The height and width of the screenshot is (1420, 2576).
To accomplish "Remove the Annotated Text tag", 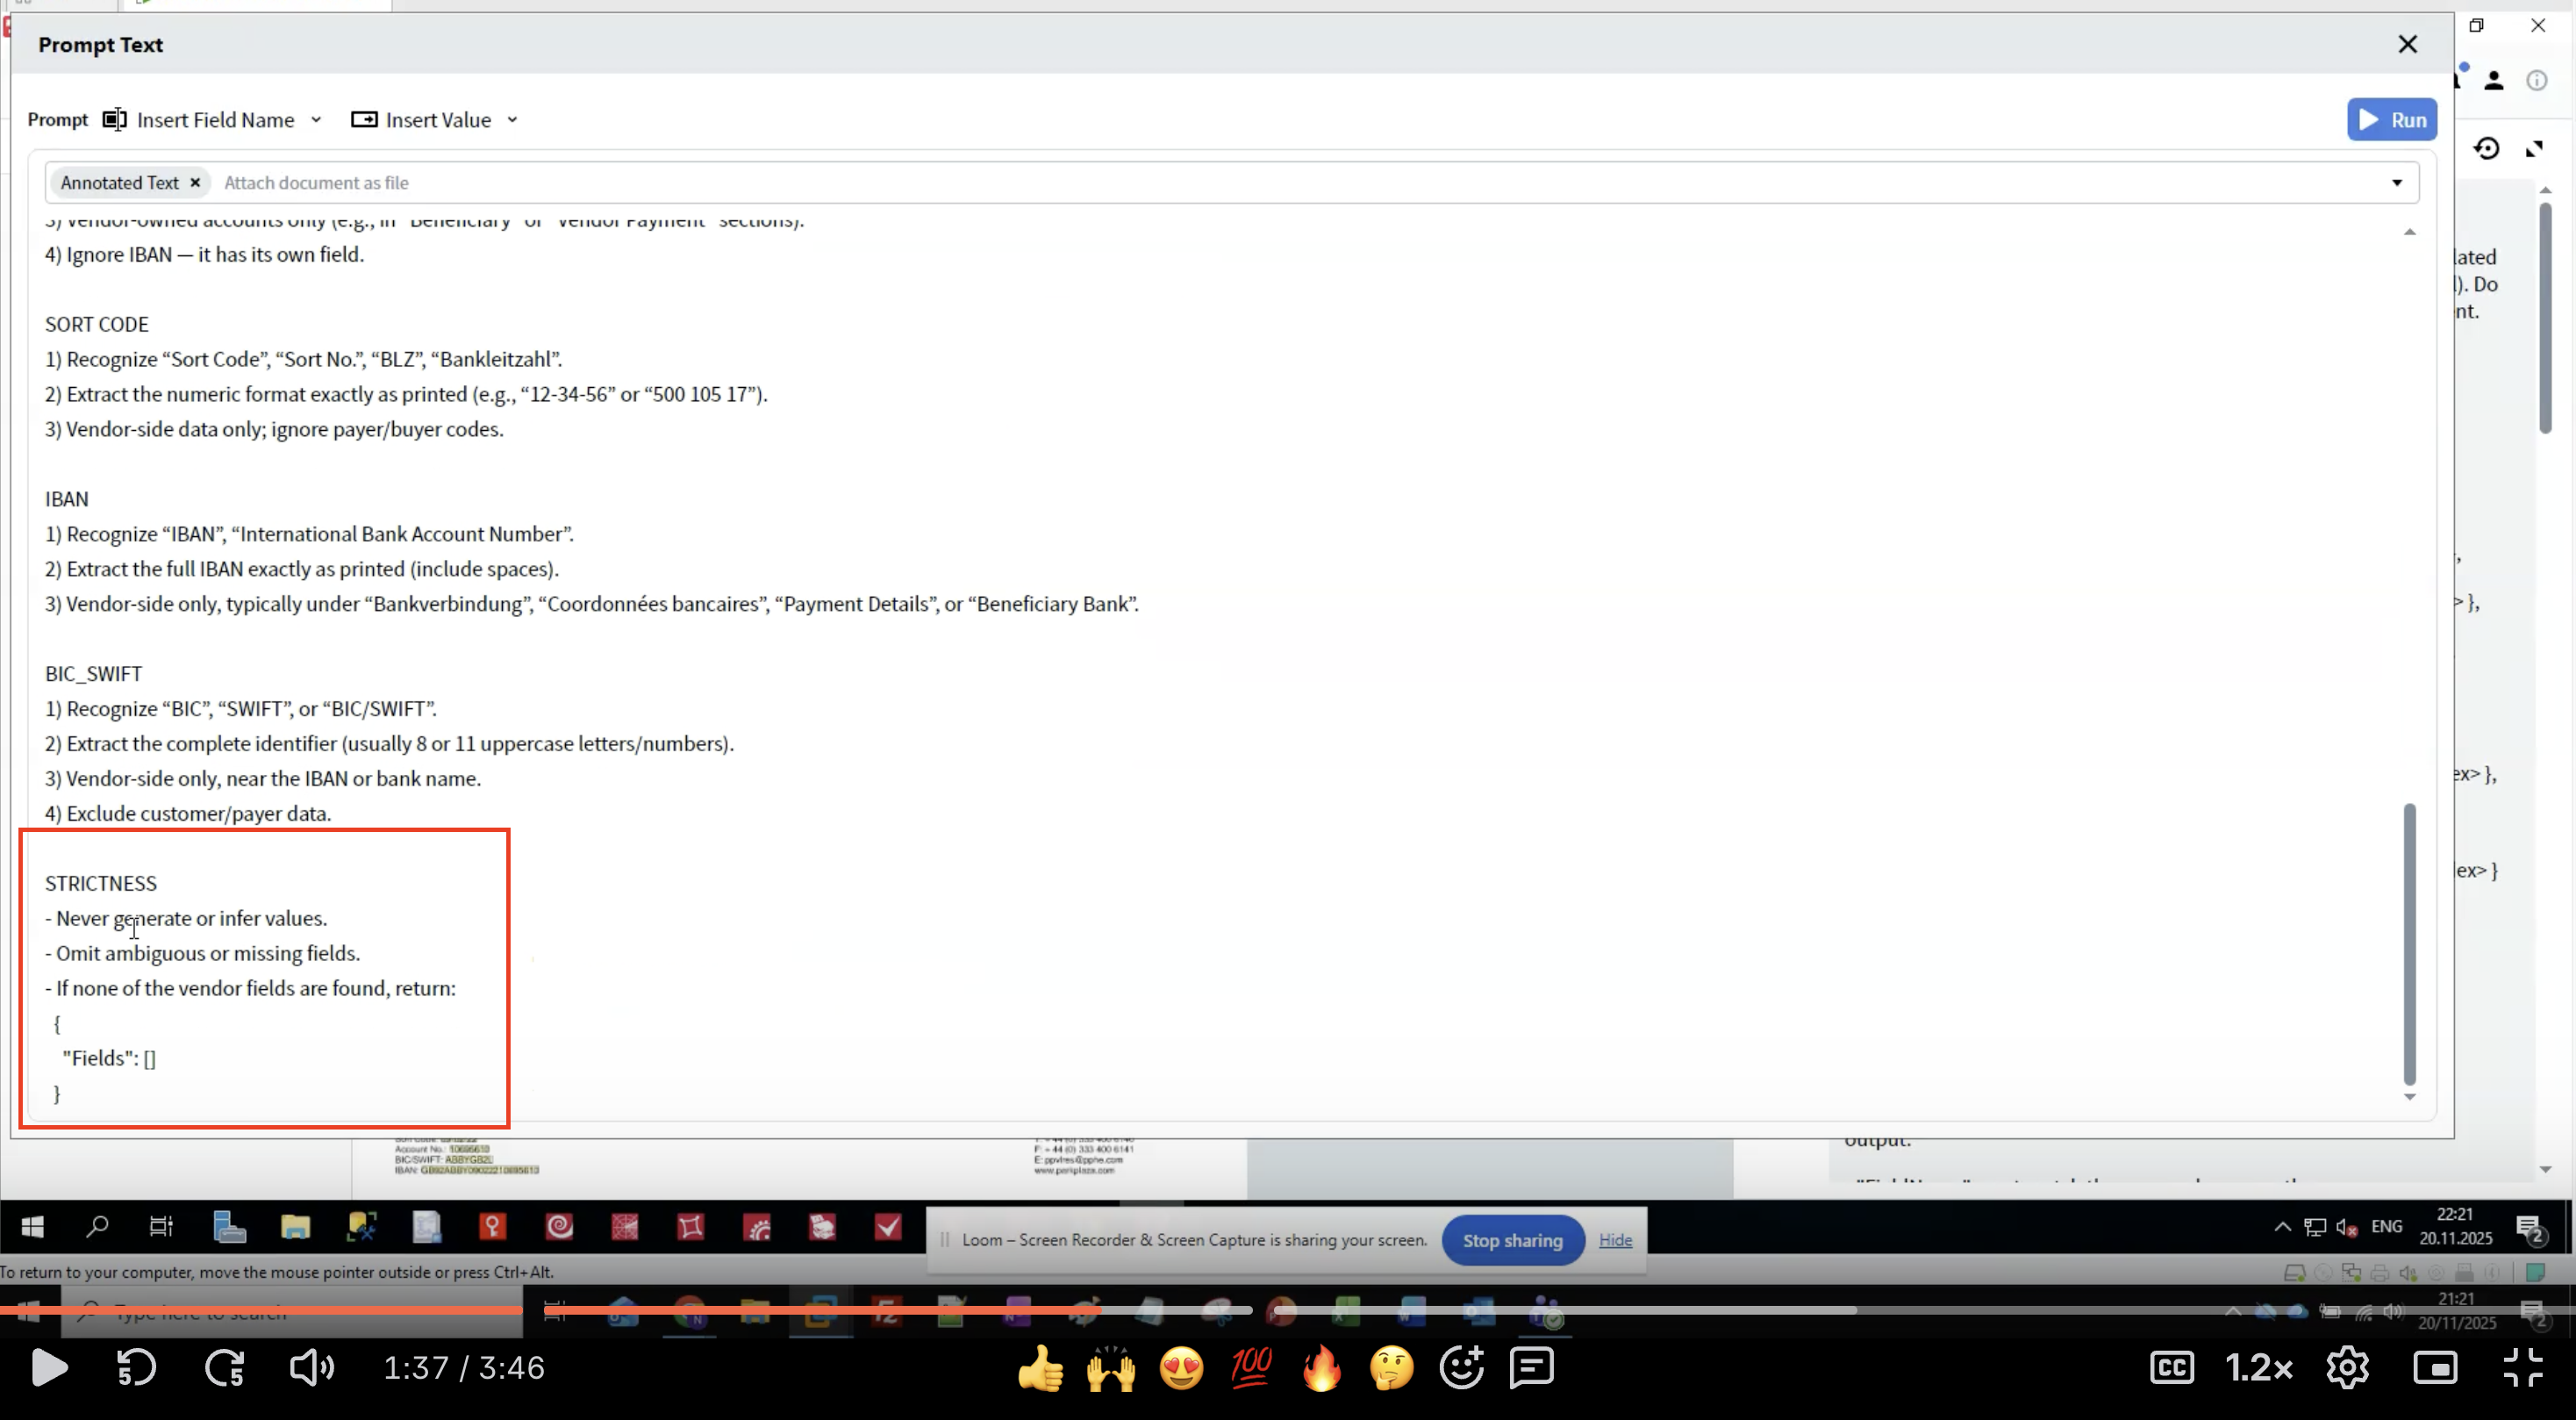I will tap(195, 182).
